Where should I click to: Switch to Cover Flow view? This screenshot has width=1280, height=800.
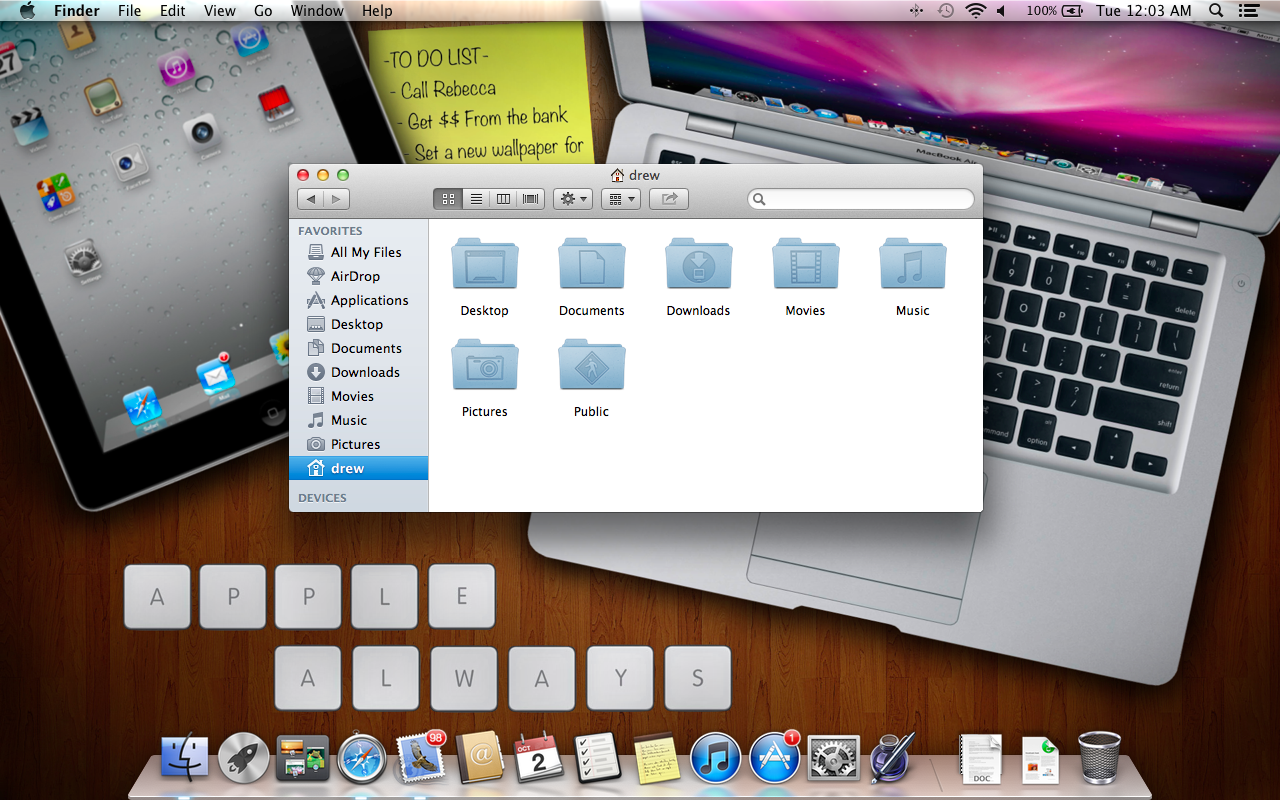tap(531, 199)
